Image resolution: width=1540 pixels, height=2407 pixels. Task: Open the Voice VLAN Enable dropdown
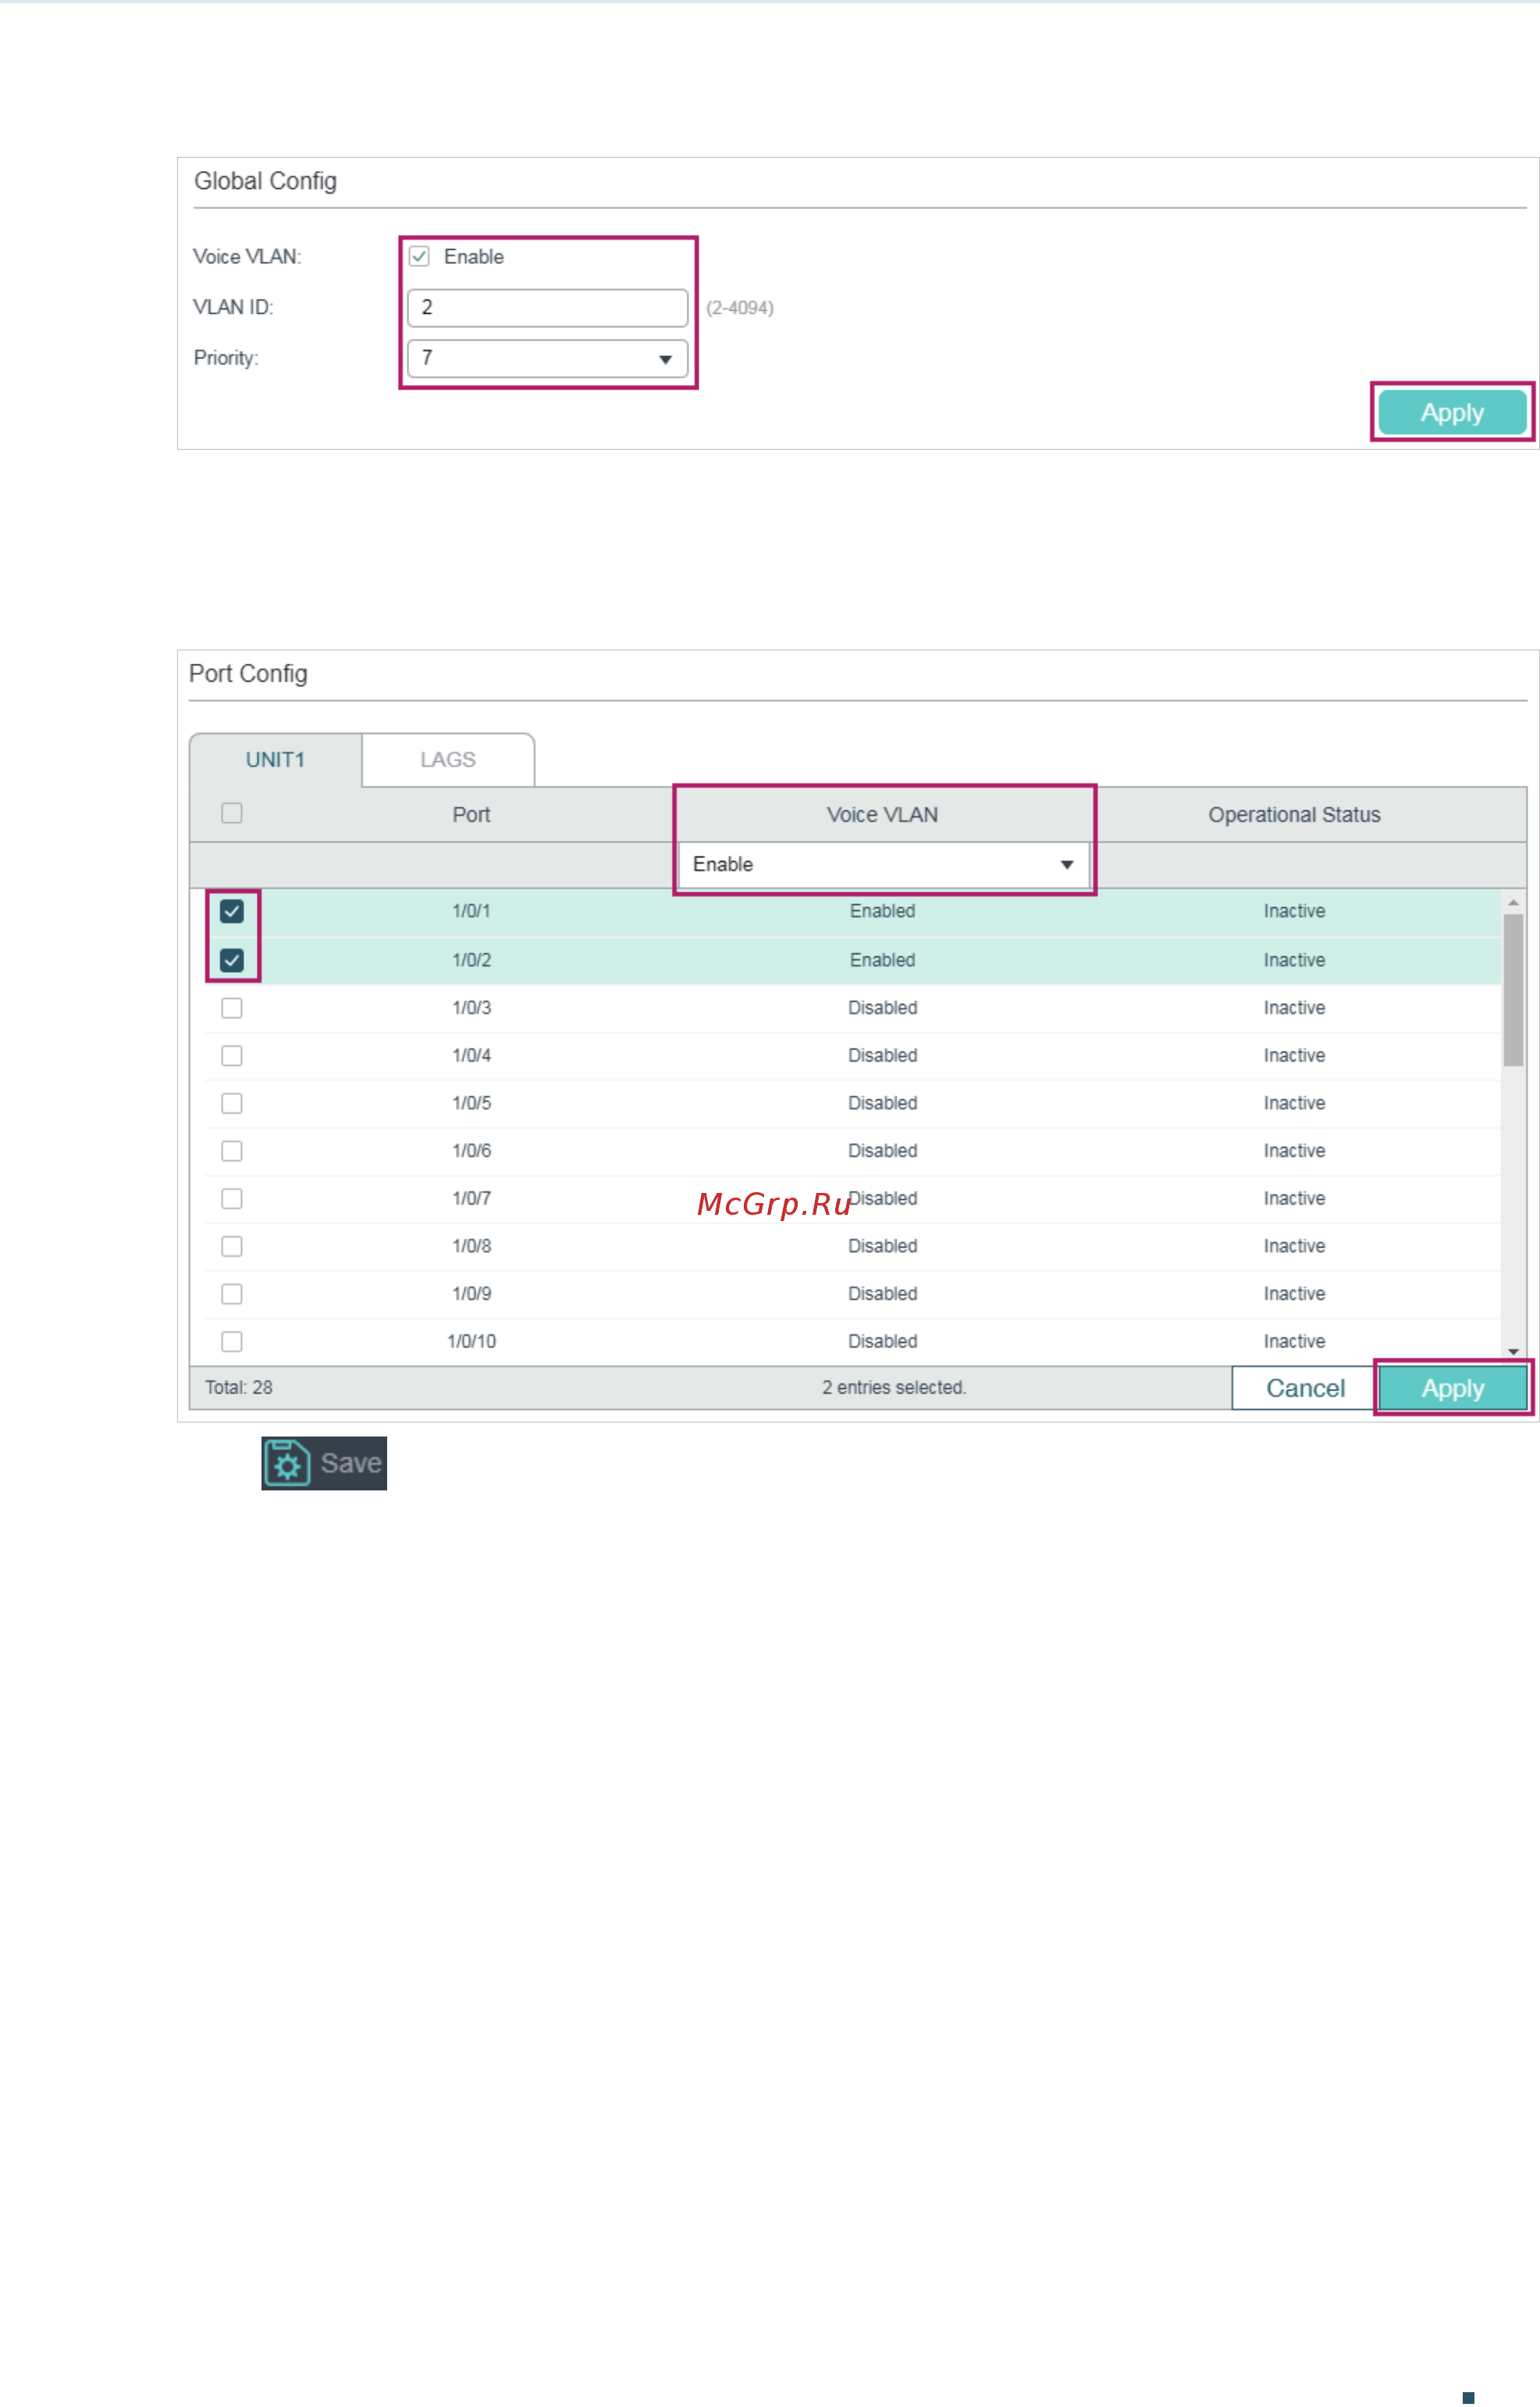883,864
